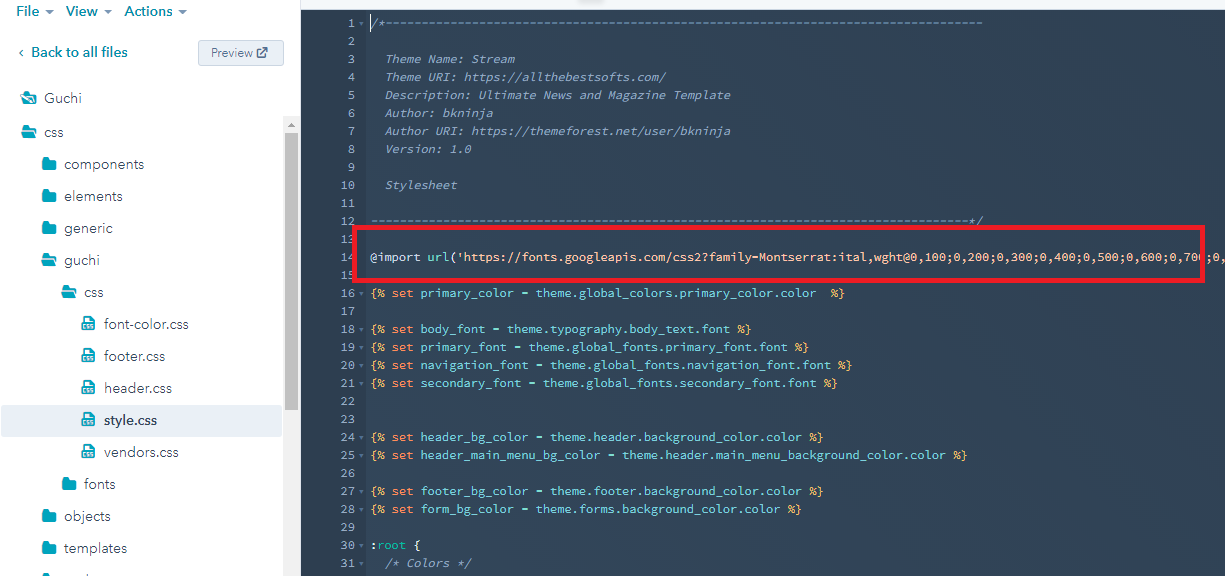Open the View menu
Screen dimensions: 1225x576
coord(87,11)
